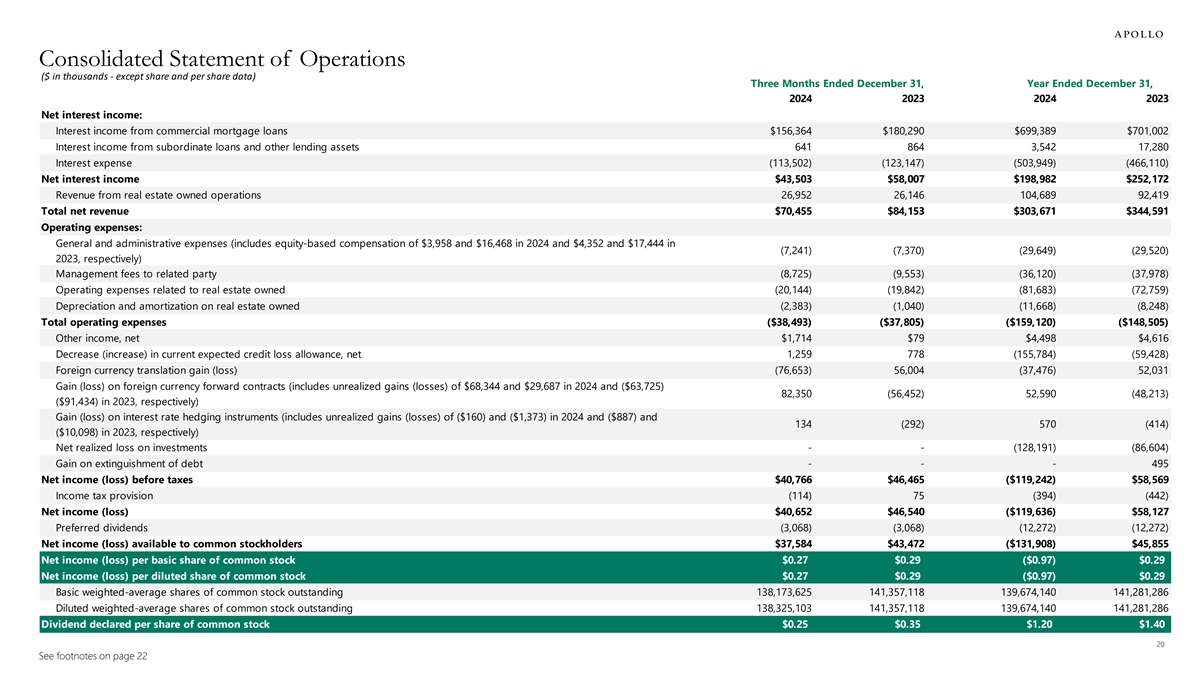Click the page number 20
Screen dimensions: 1200x675
(x=1162, y=644)
